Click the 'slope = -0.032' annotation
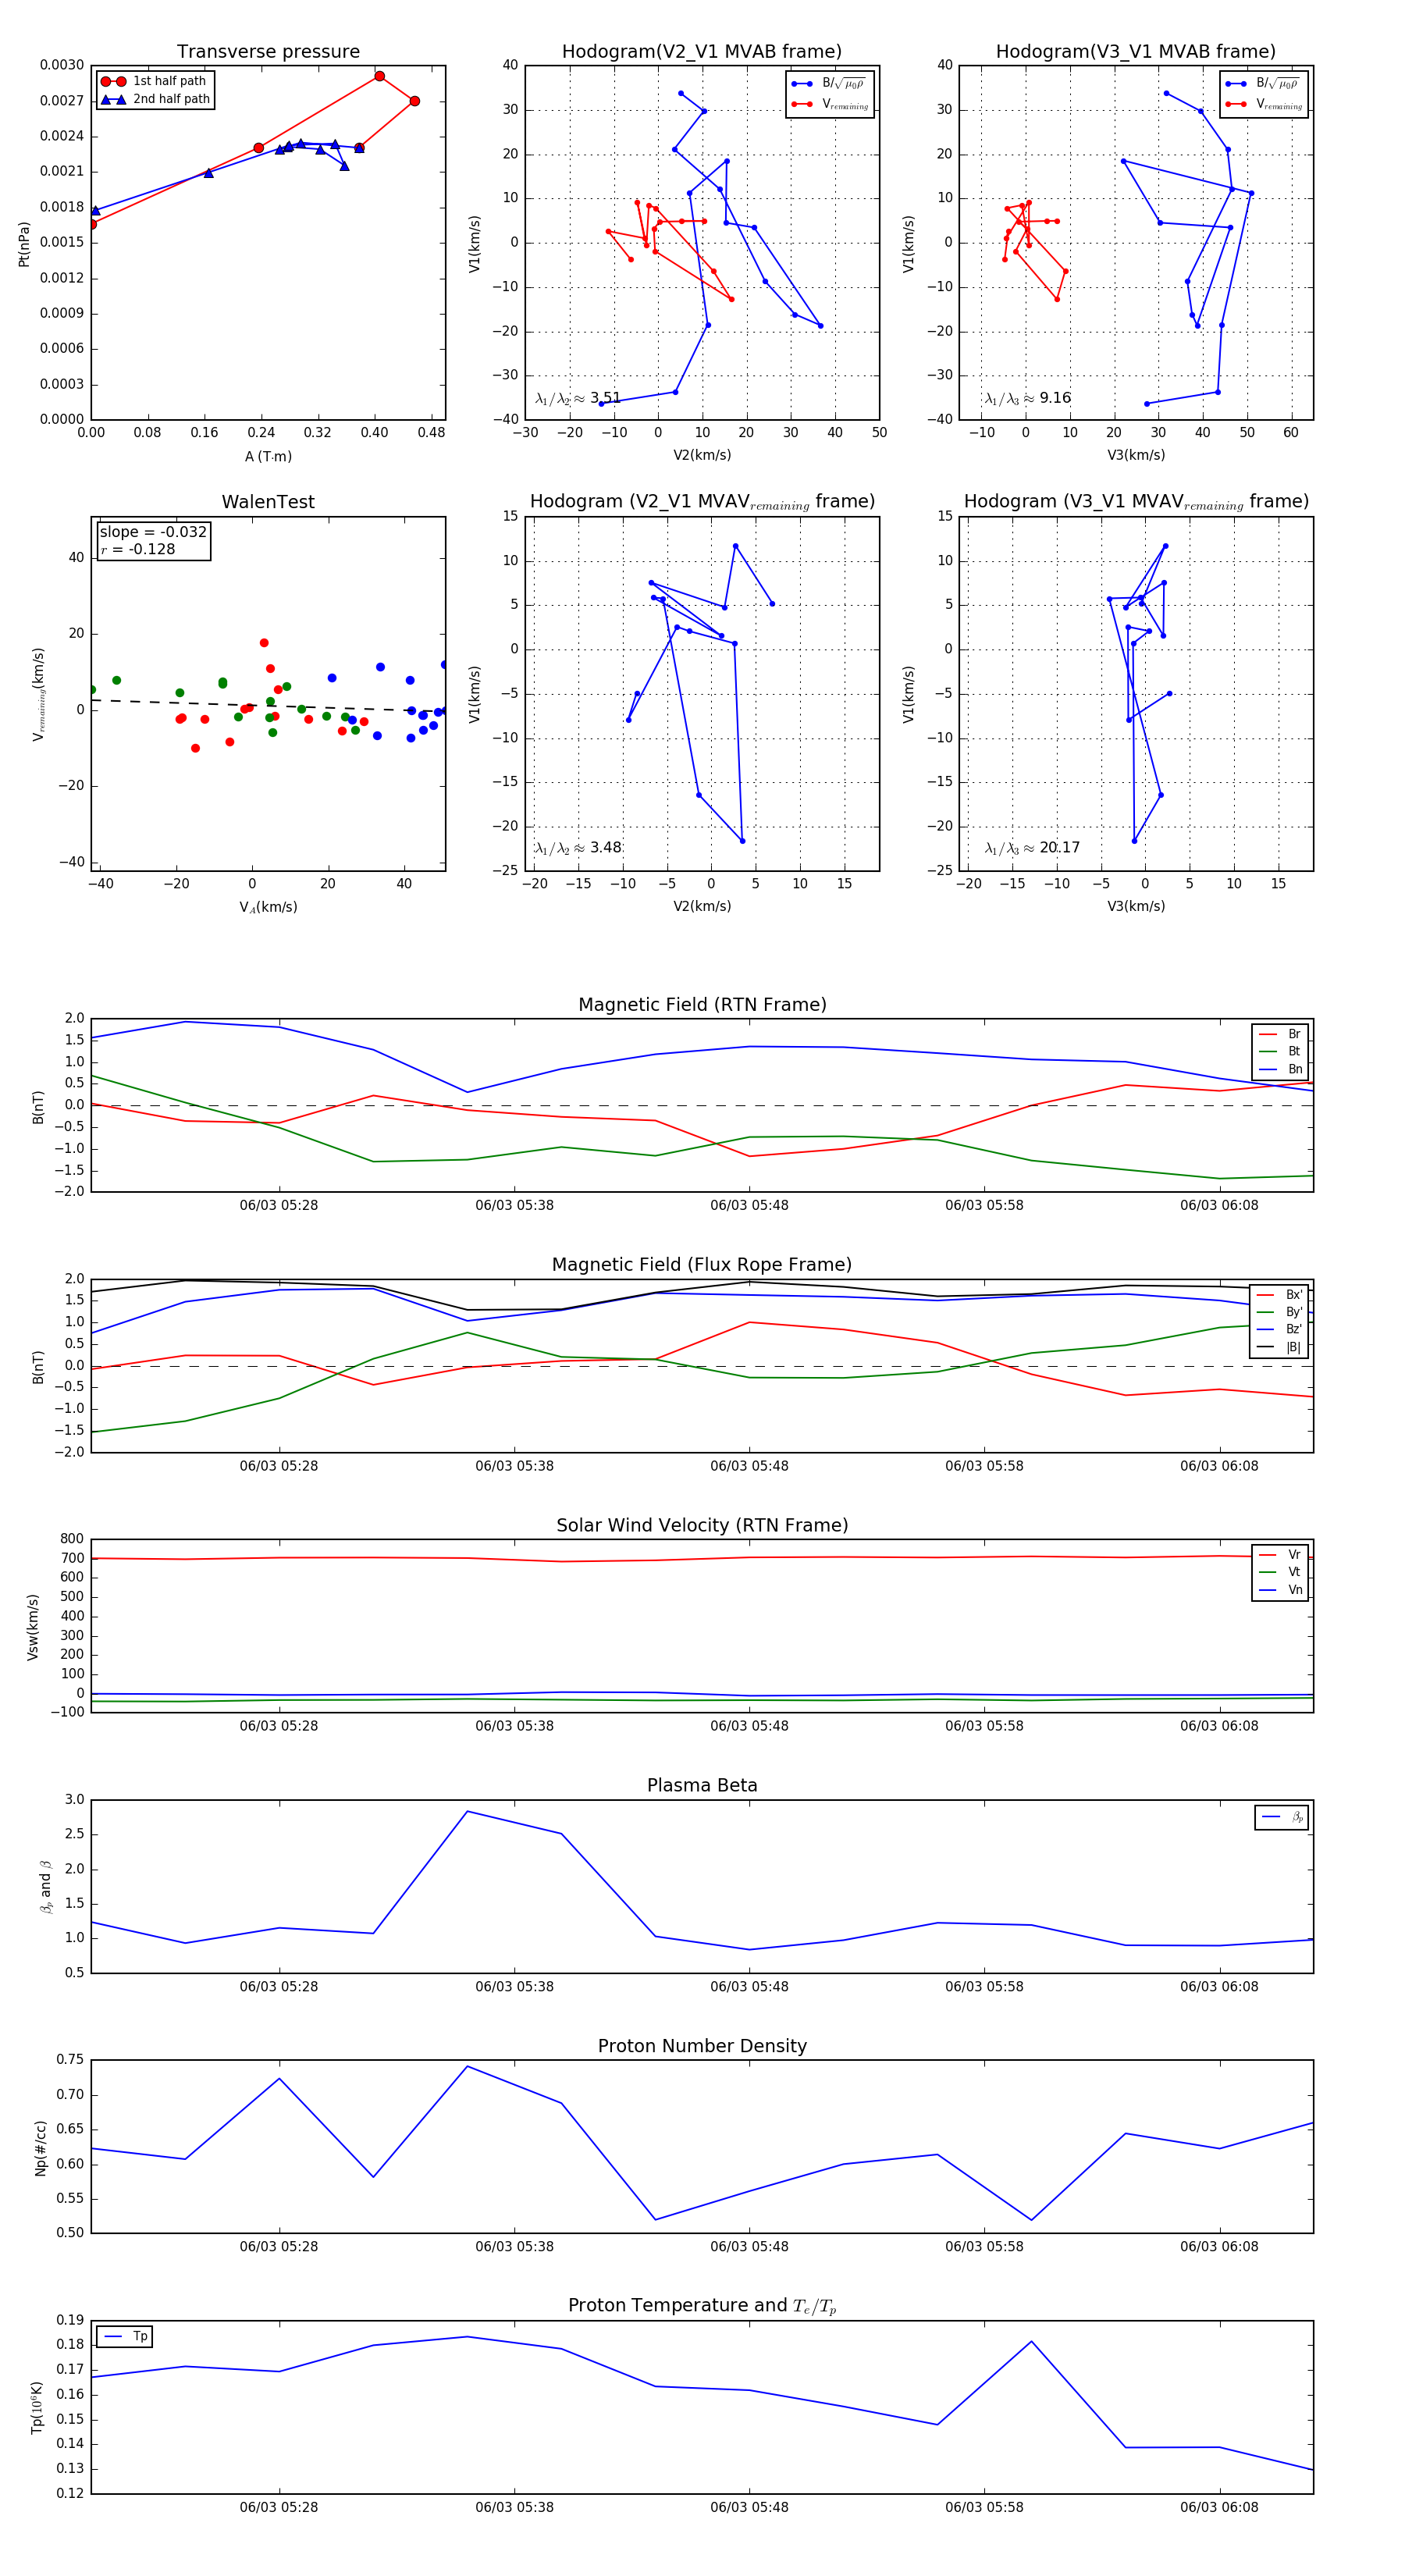This screenshot has height=2576, width=1405. pos(153,532)
